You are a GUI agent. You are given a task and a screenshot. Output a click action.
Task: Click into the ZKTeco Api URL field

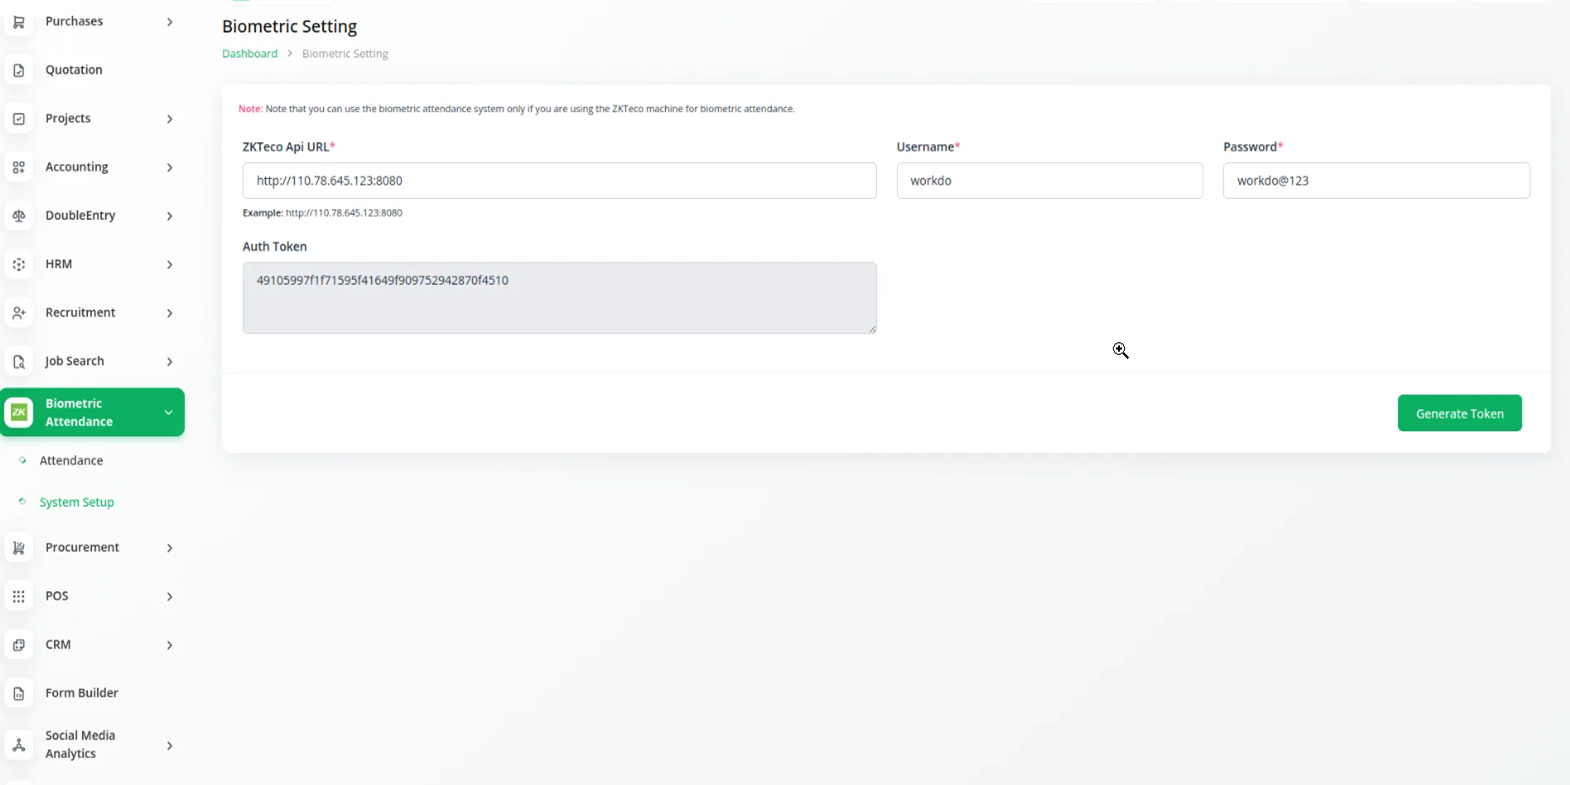[x=559, y=181]
